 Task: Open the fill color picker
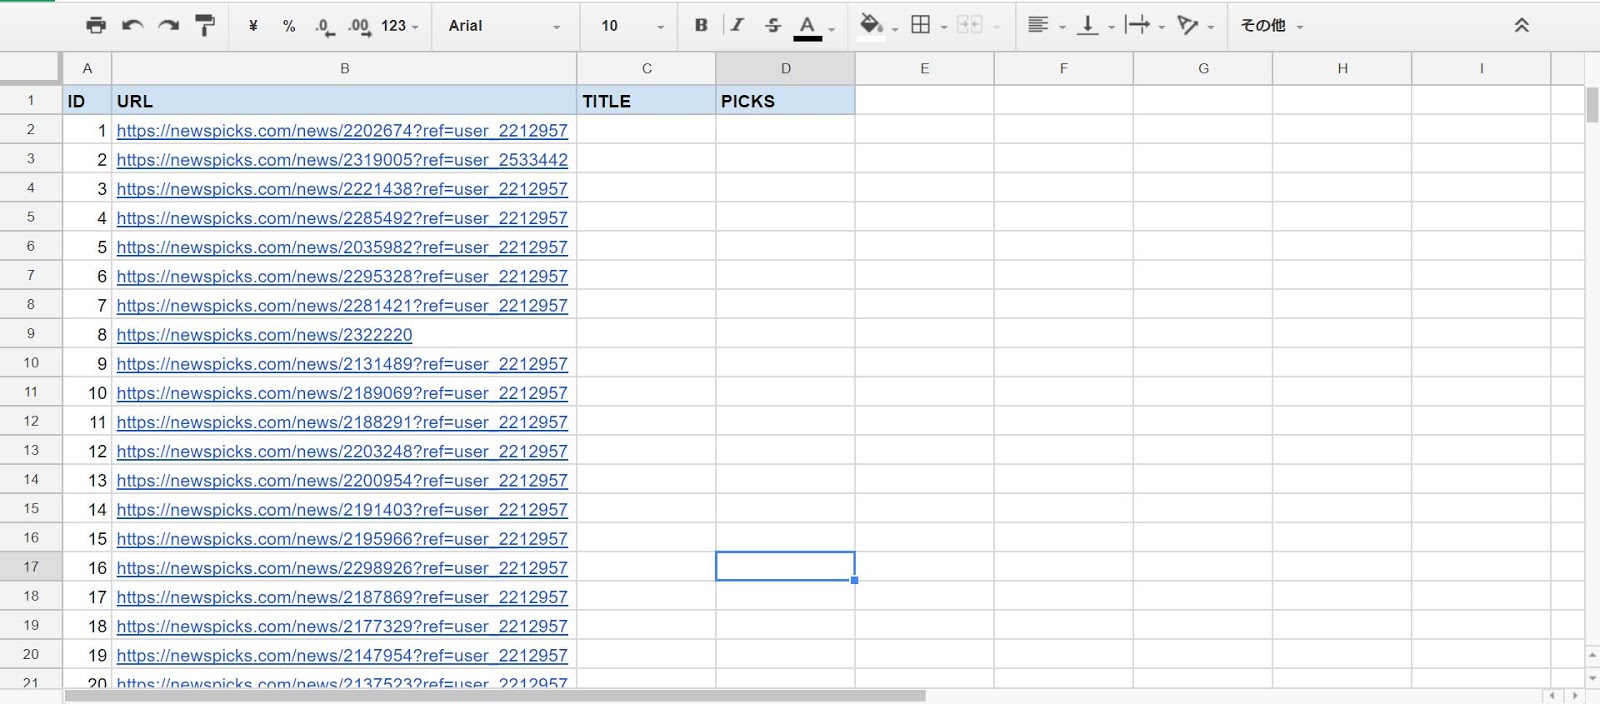click(871, 25)
